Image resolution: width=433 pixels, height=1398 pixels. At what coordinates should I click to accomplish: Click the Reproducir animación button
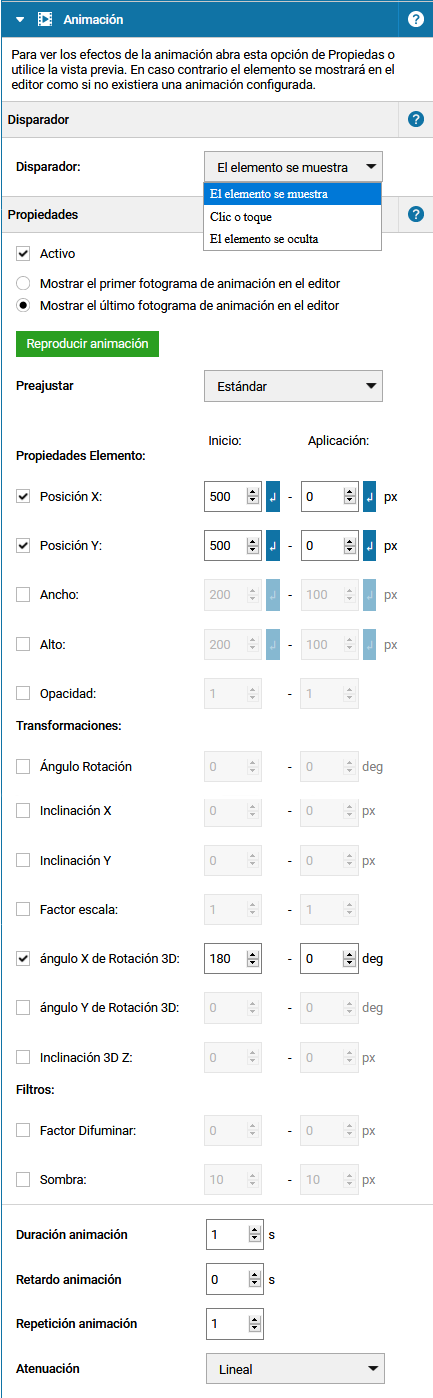88,344
